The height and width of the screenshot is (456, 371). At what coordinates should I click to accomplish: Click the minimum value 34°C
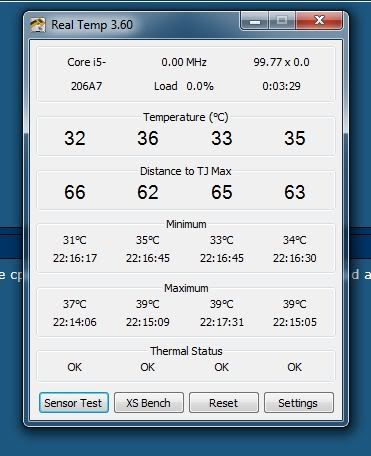[295, 240]
